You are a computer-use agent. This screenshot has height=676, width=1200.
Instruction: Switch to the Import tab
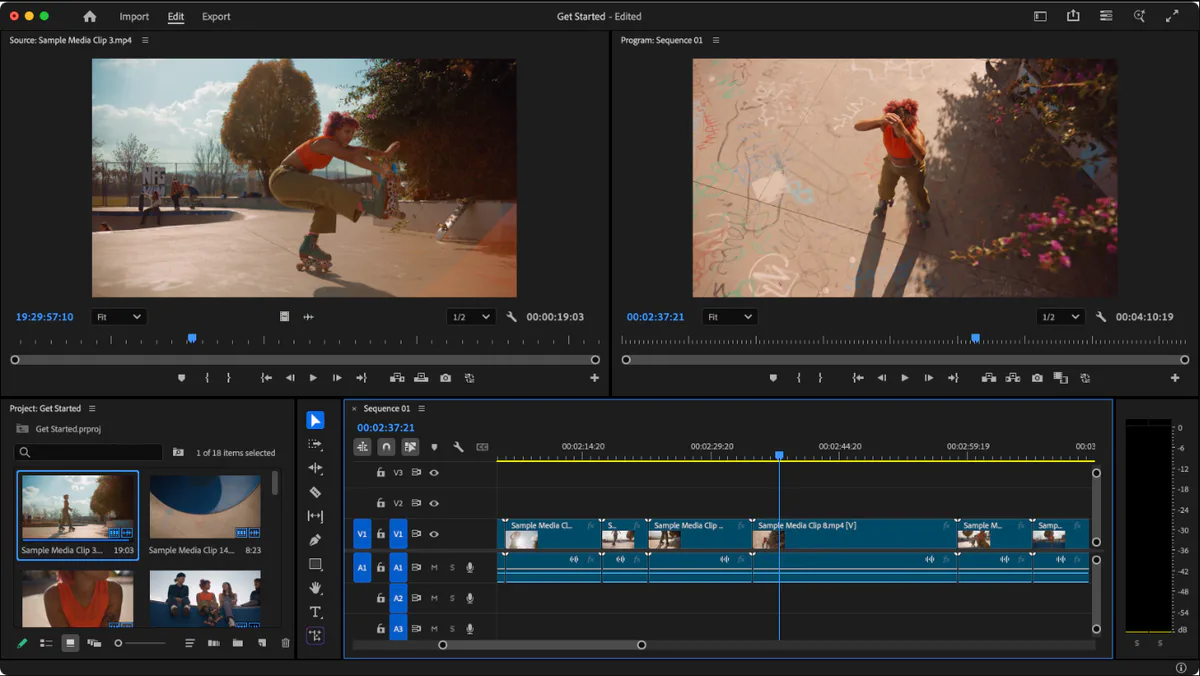tap(134, 16)
